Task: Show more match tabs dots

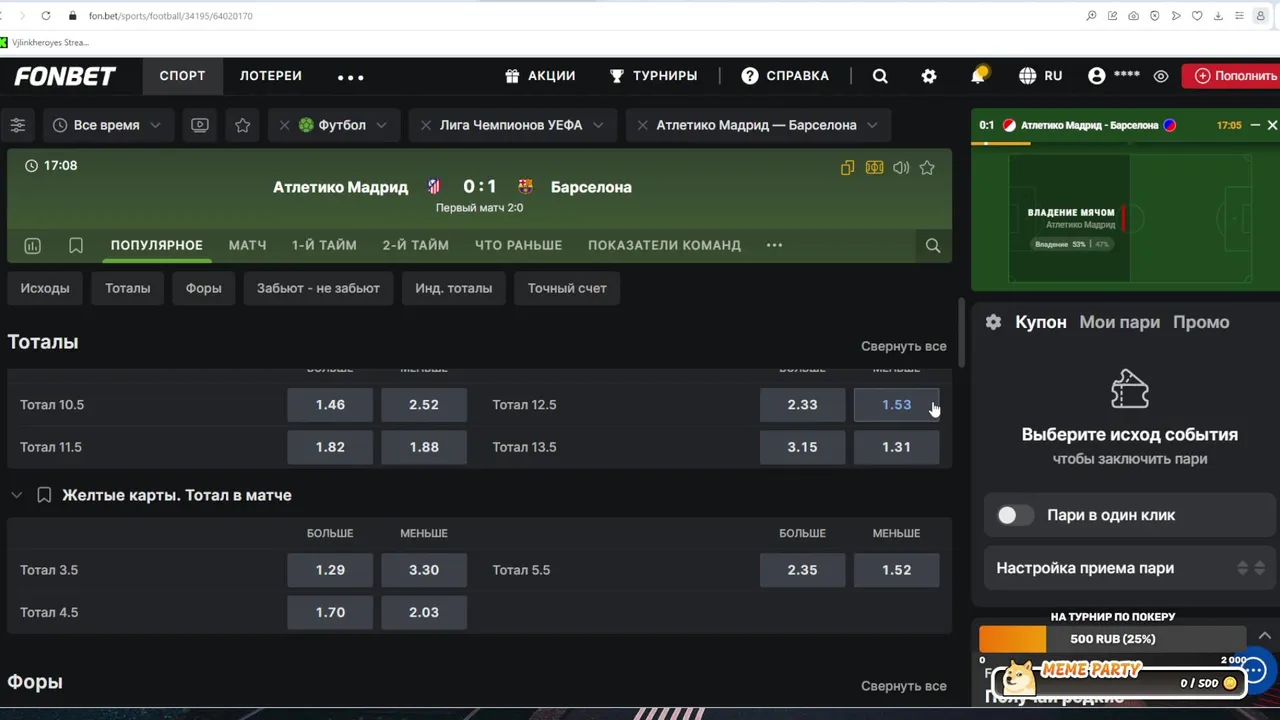Action: pos(774,245)
